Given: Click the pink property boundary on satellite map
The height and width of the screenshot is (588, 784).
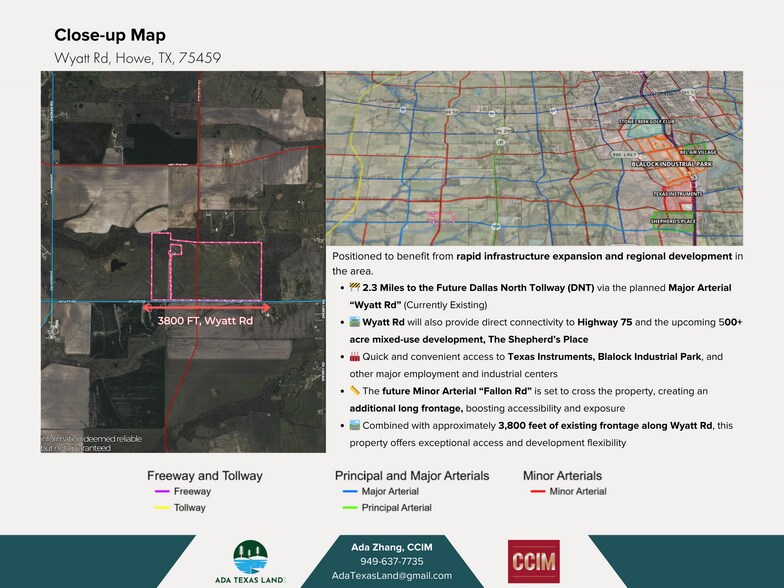Looking at the screenshot, I should pos(206,266).
